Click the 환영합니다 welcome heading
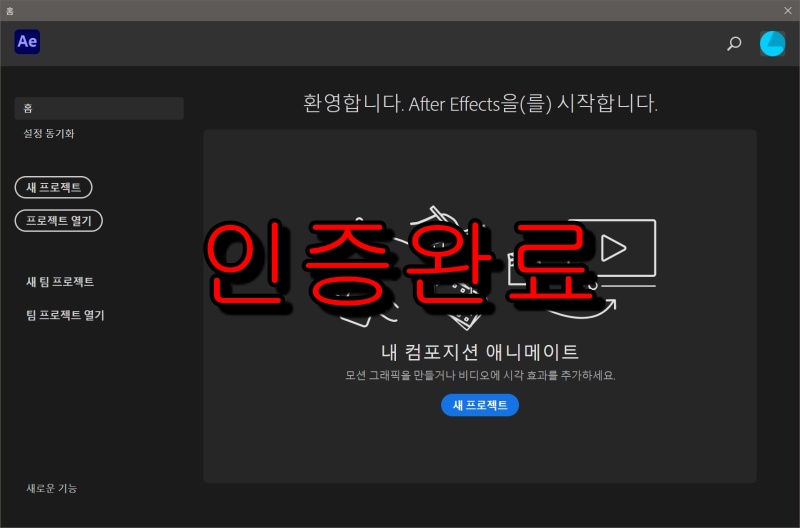 (x=480, y=104)
